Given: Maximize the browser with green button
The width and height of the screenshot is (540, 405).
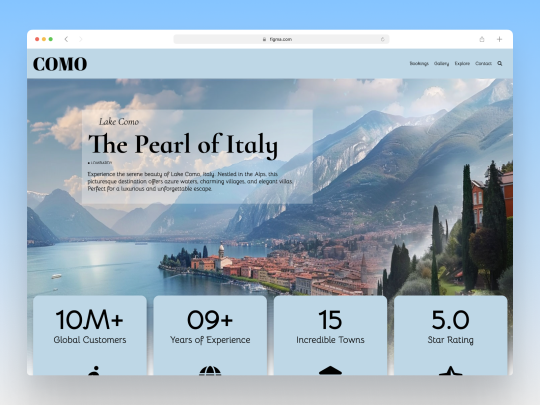Looking at the screenshot, I should coord(51,39).
